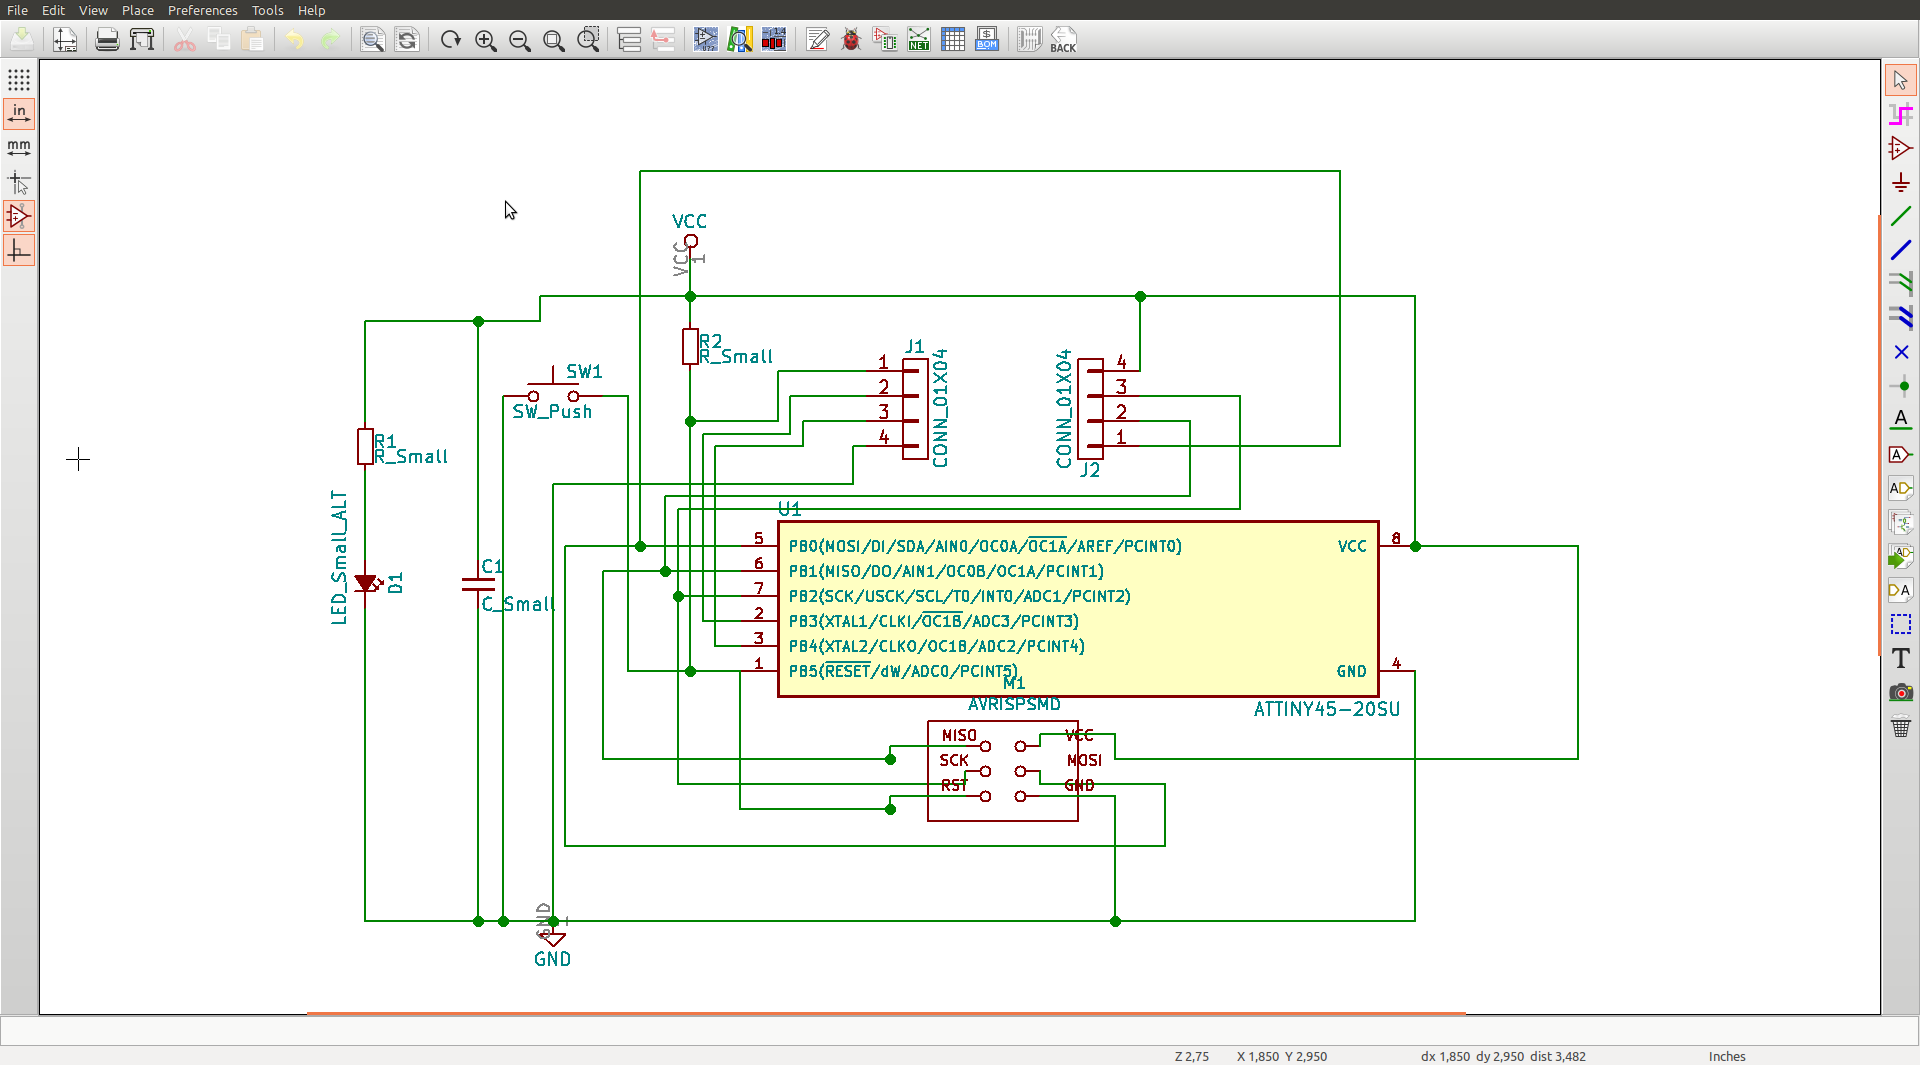The image size is (1920, 1065).
Task: Select Wire to Bus Entry tool
Action: [1901, 284]
